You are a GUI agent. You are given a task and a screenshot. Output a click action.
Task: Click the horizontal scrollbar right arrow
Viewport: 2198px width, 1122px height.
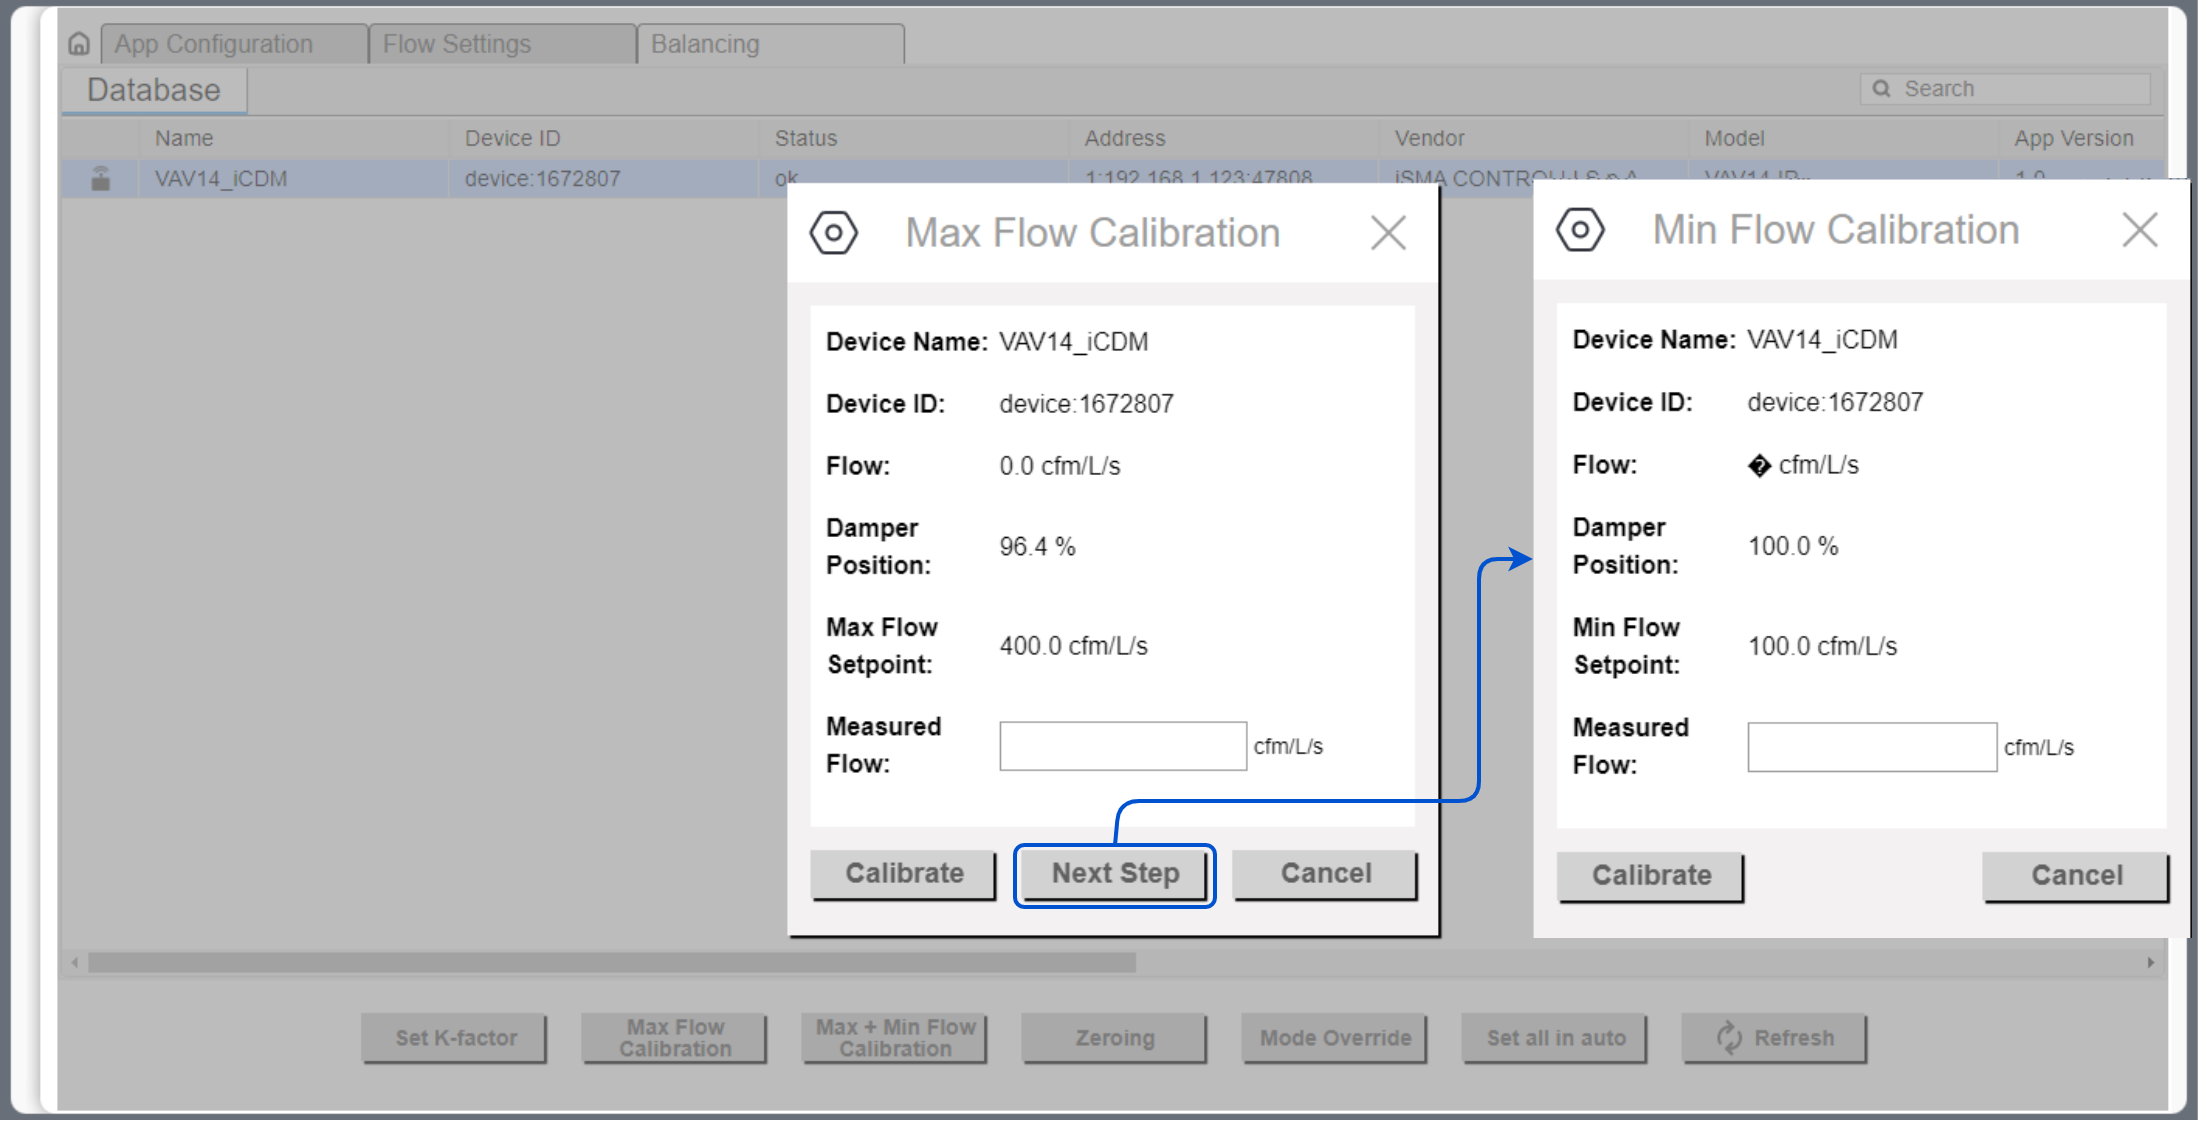pos(2150,962)
